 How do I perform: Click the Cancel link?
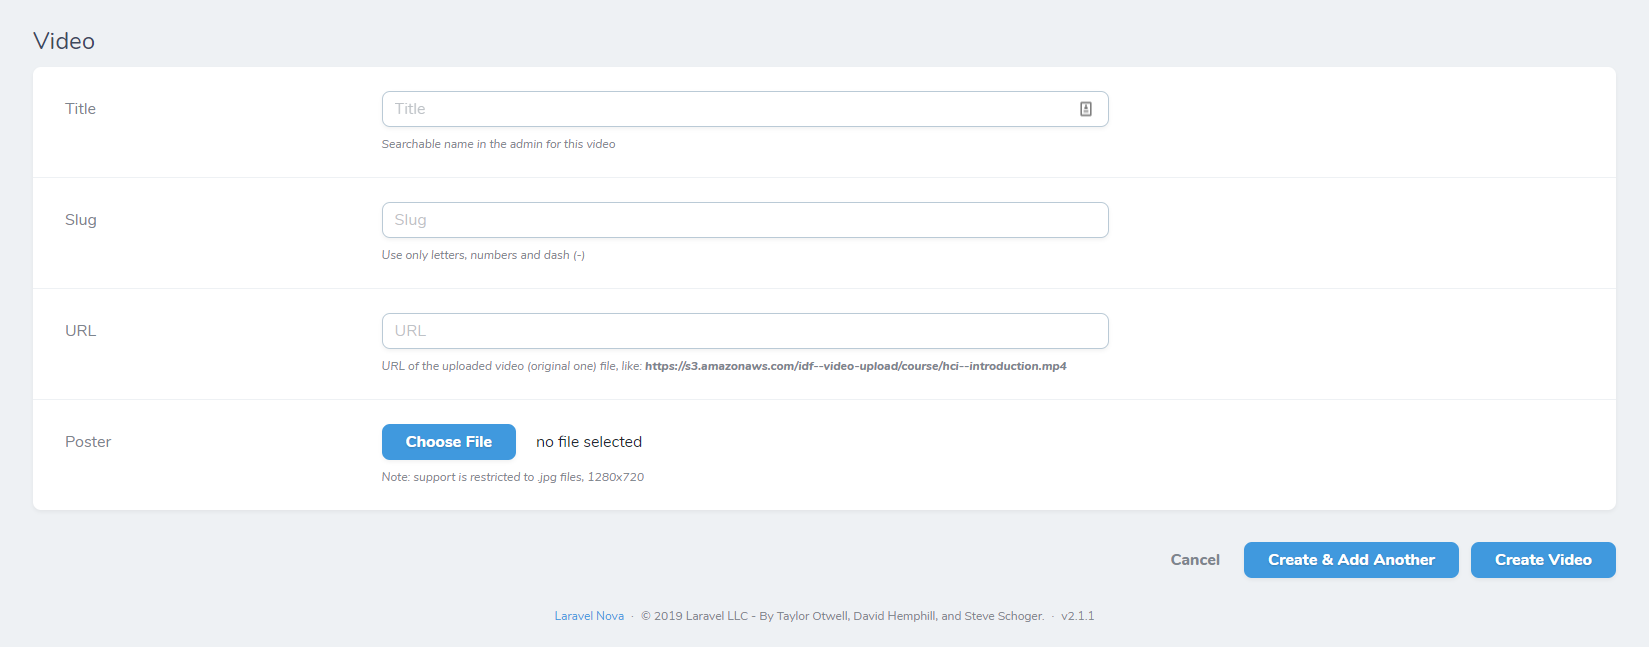[x=1195, y=560]
